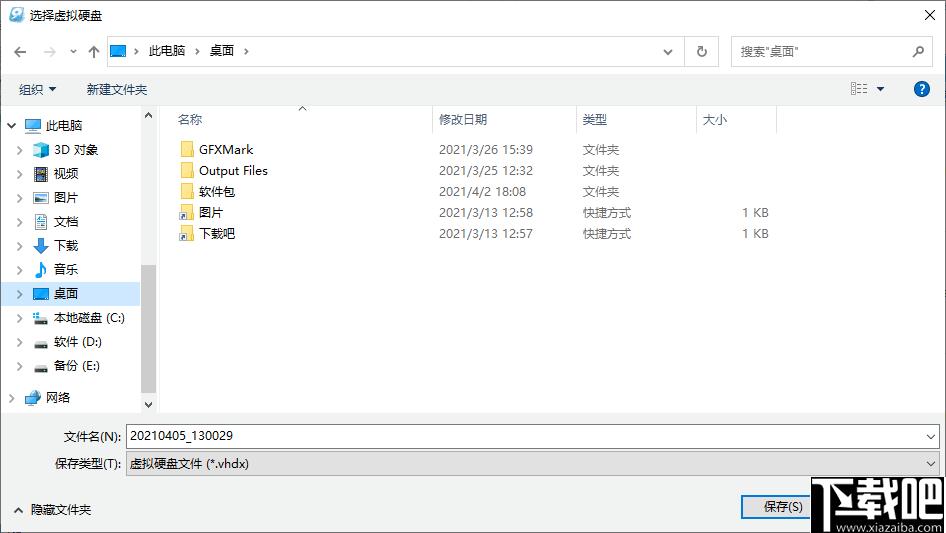The height and width of the screenshot is (533, 946).
Task: Open the view mode dropdown arrow
Action: coord(881,89)
